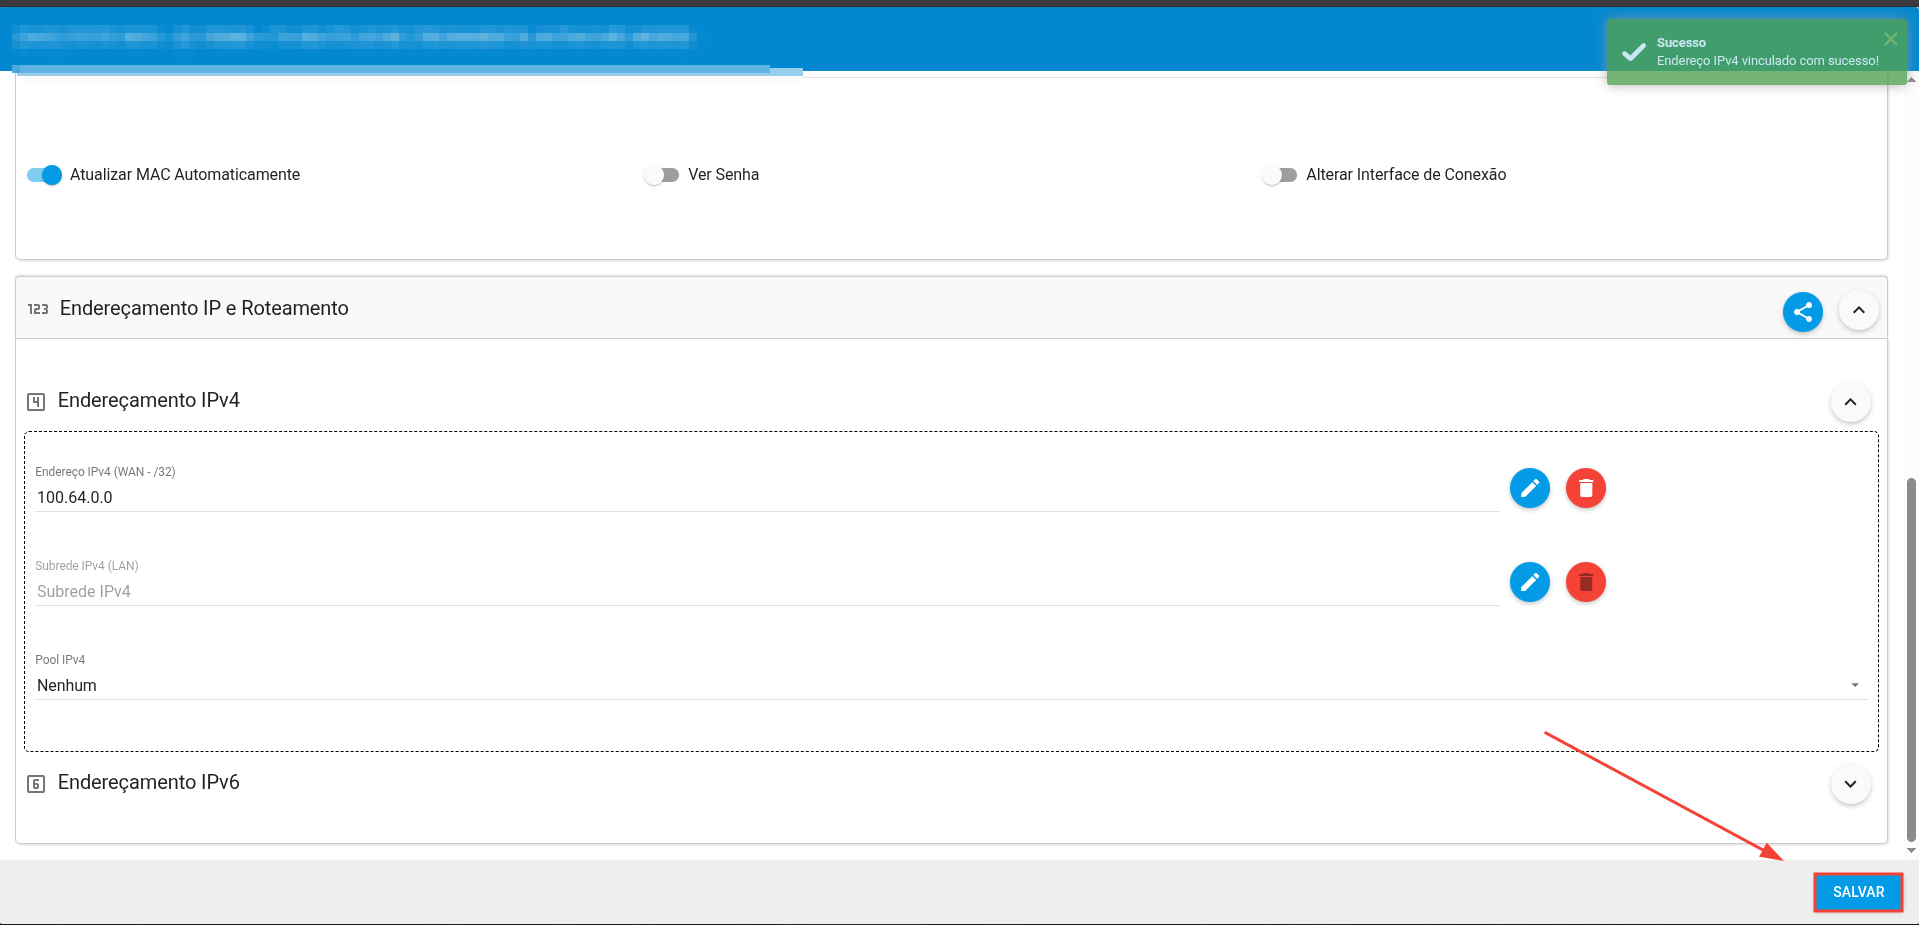Click the trash icon for Subrede IPv4 (LAN)

pyautogui.click(x=1585, y=582)
